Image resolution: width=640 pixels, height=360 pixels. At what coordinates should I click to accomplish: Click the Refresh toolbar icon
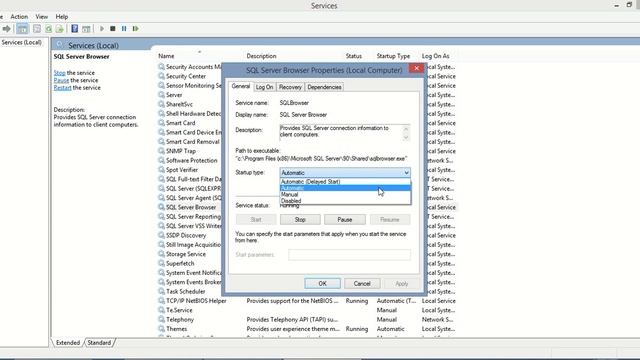[x=49, y=29]
